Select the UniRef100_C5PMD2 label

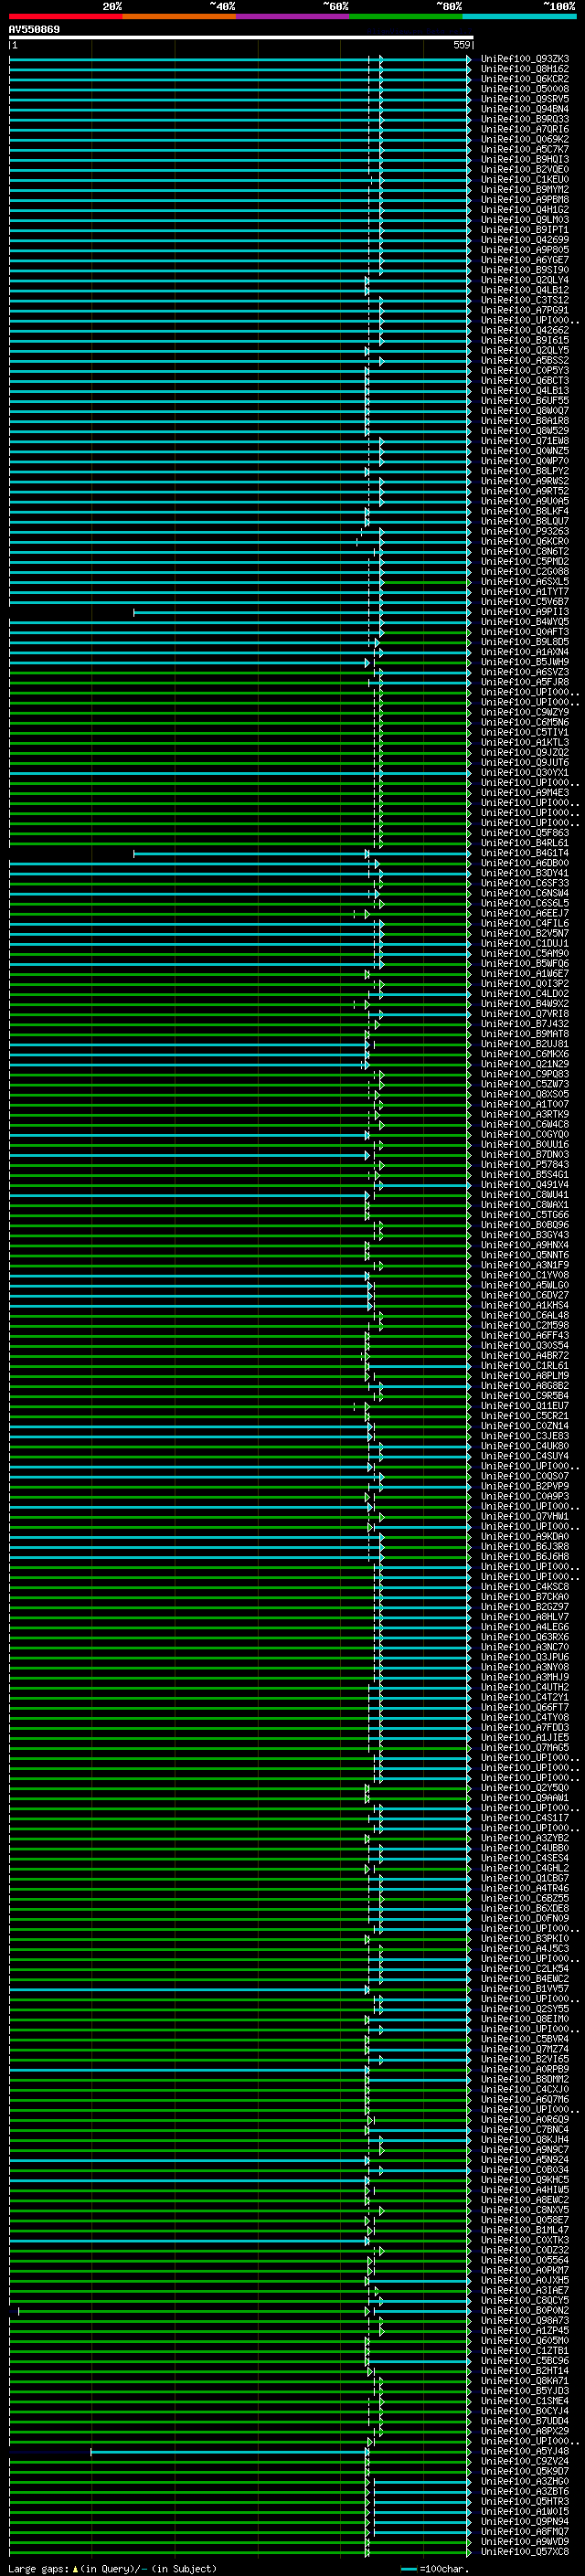(x=525, y=561)
